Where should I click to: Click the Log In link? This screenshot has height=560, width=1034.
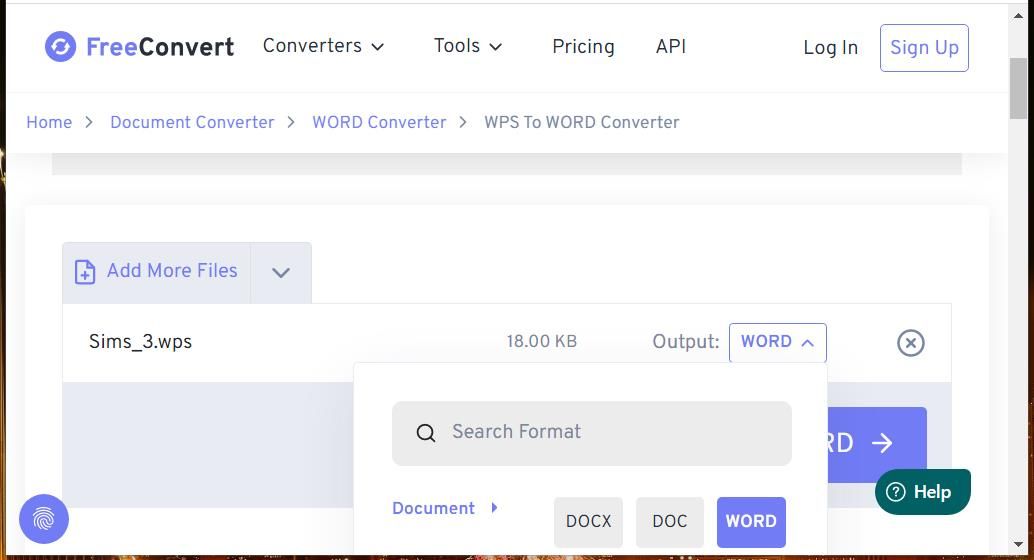tap(830, 47)
